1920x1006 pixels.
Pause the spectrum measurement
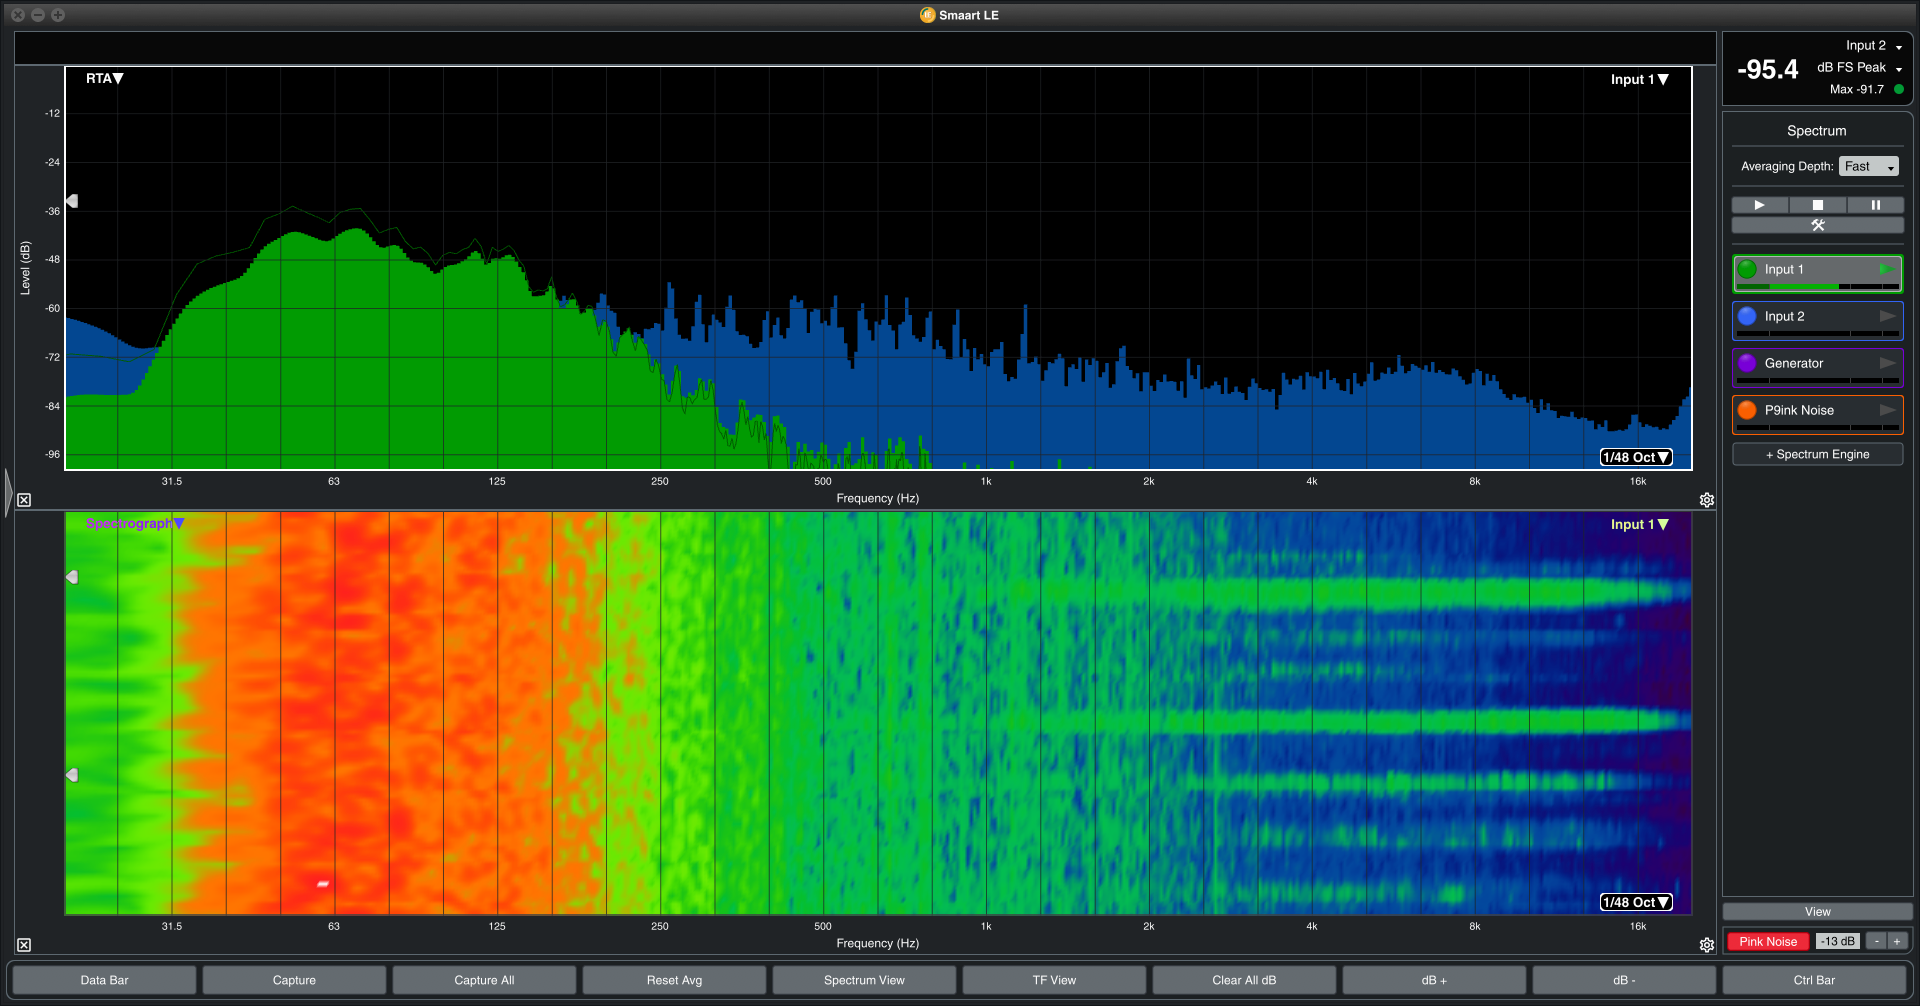pos(1876,205)
